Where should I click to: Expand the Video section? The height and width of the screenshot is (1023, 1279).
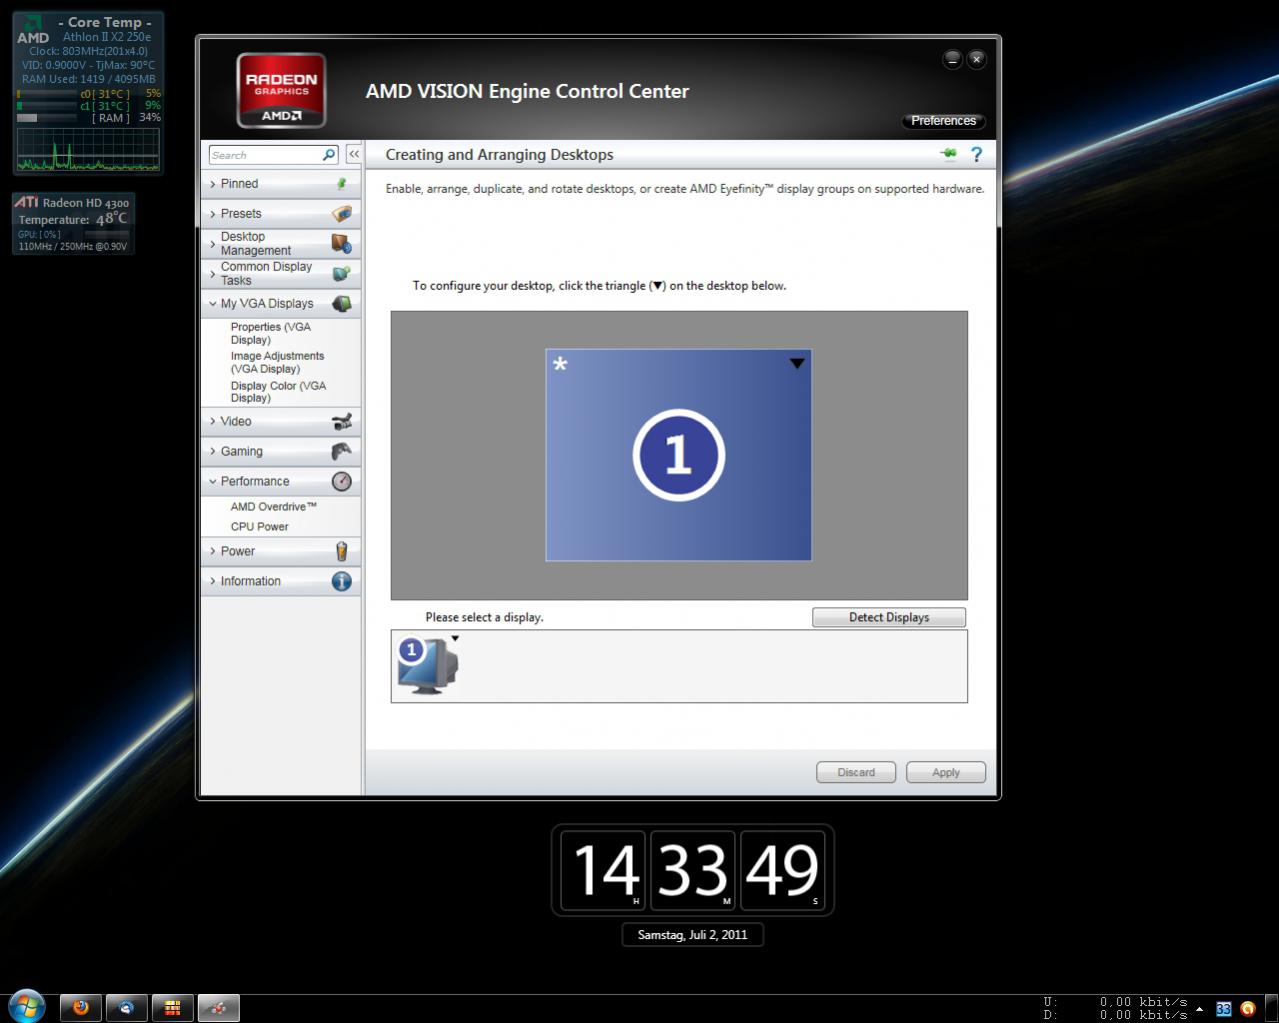coord(213,422)
